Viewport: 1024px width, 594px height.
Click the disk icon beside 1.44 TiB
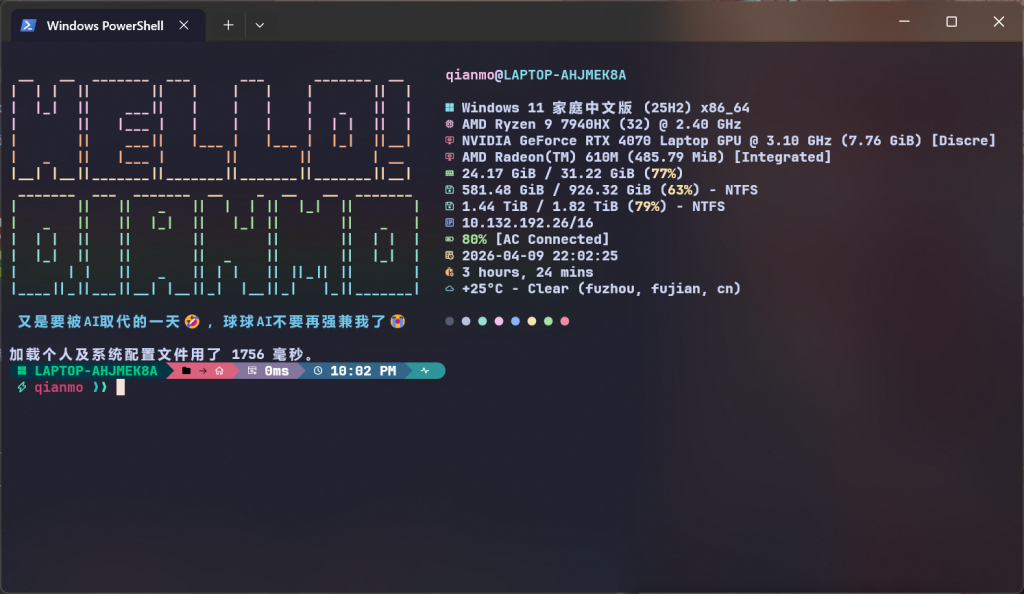click(x=449, y=206)
